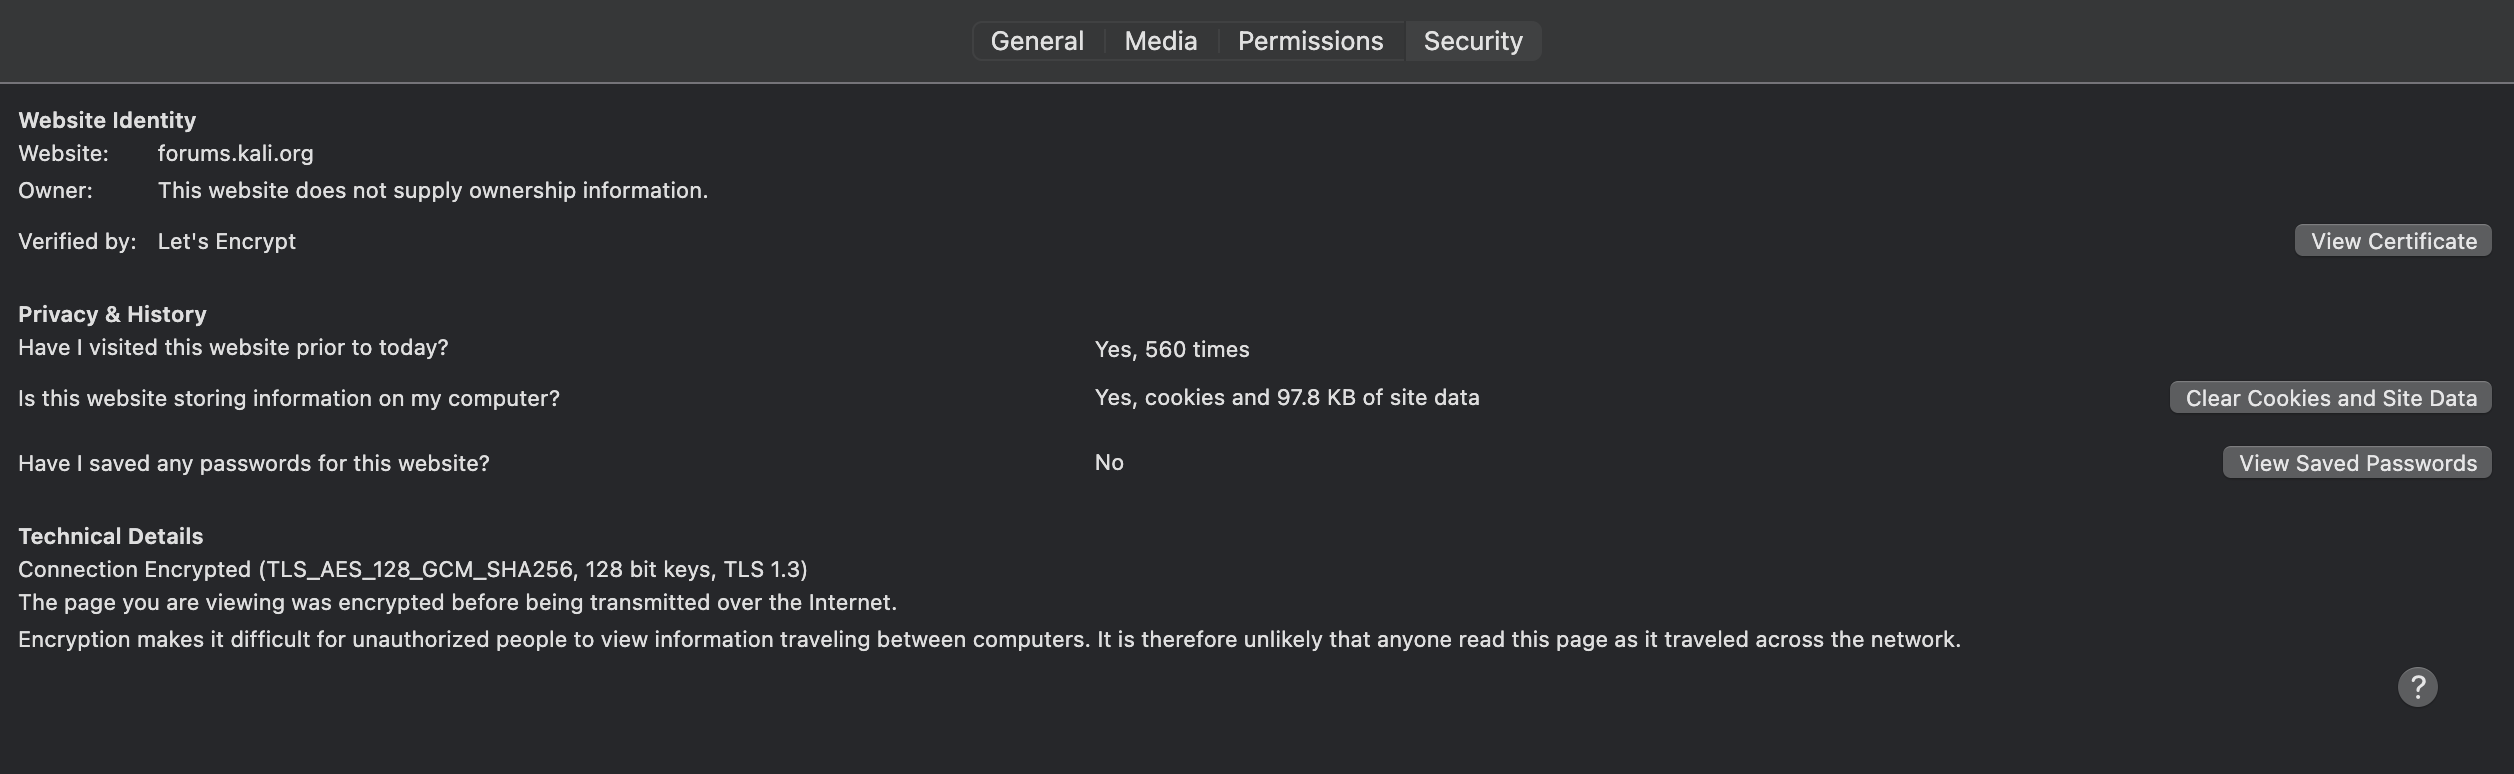Image resolution: width=2514 pixels, height=774 pixels.
Task: Click the Let's Encrypt verifier text
Action: coord(226,242)
